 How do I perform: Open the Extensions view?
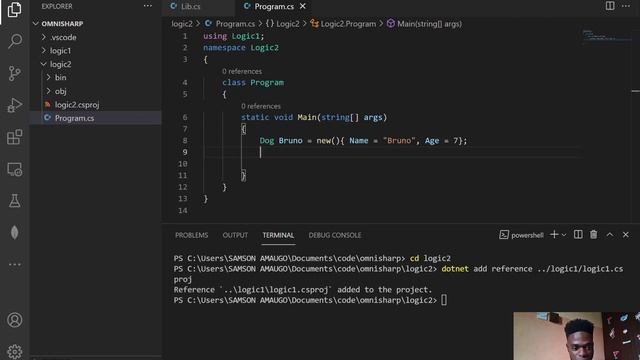pyautogui.click(x=15, y=137)
